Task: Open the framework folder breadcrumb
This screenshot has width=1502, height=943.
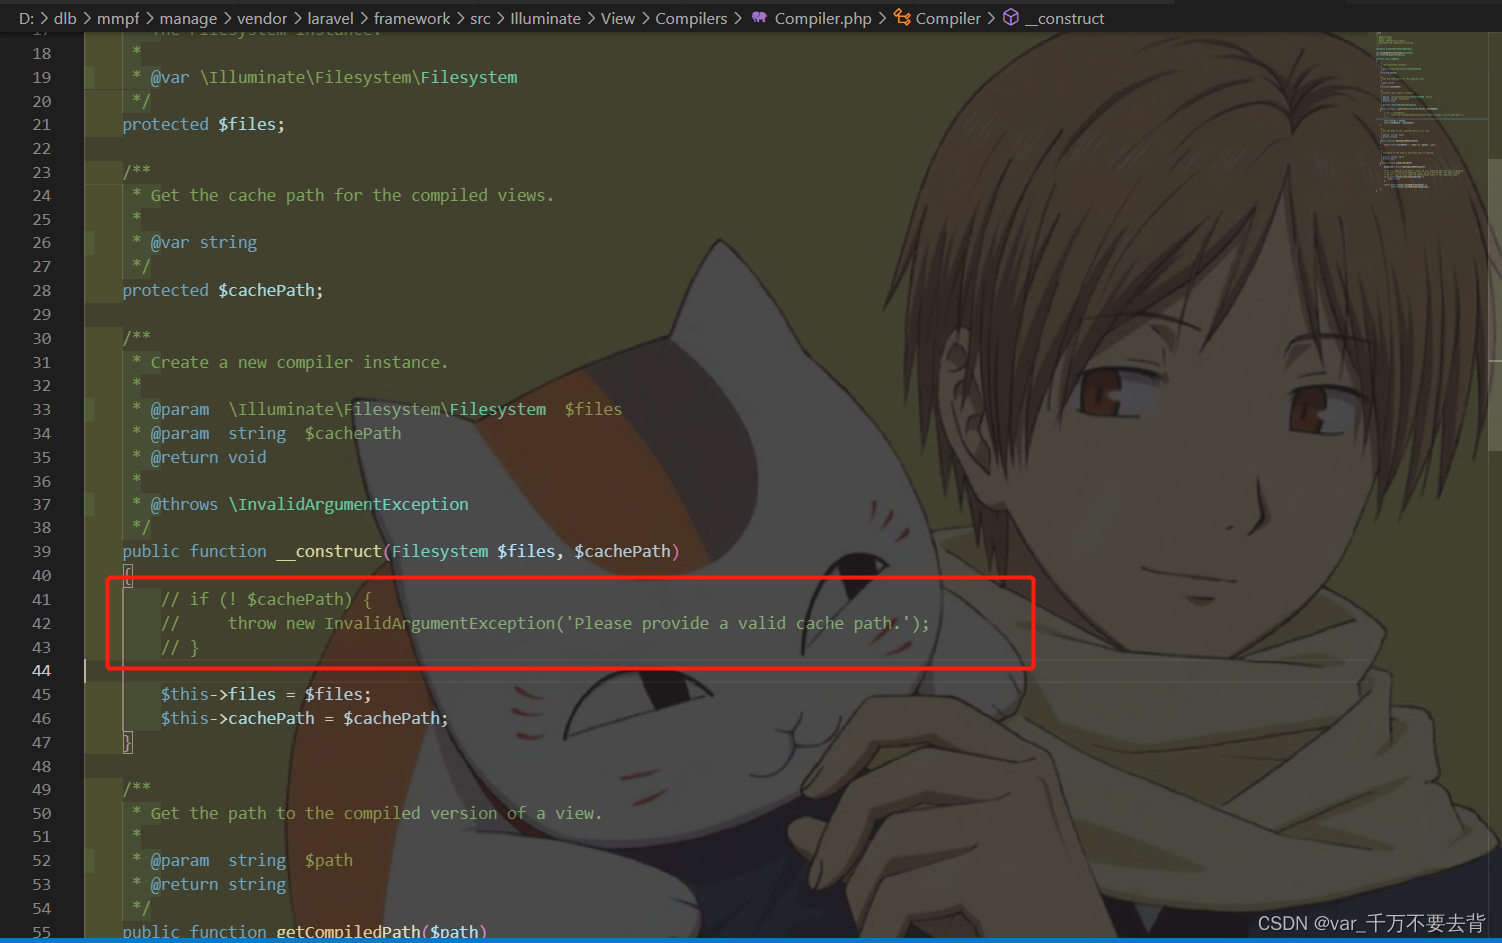Action: 412,18
